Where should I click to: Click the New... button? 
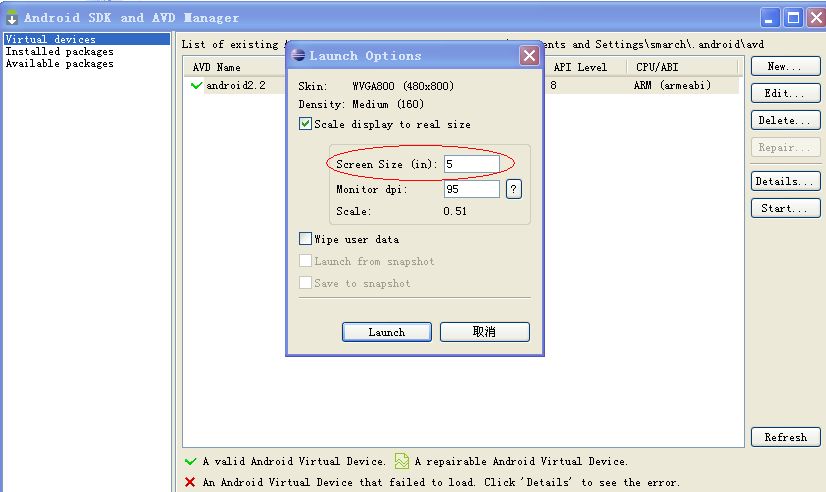[x=785, y=66]
